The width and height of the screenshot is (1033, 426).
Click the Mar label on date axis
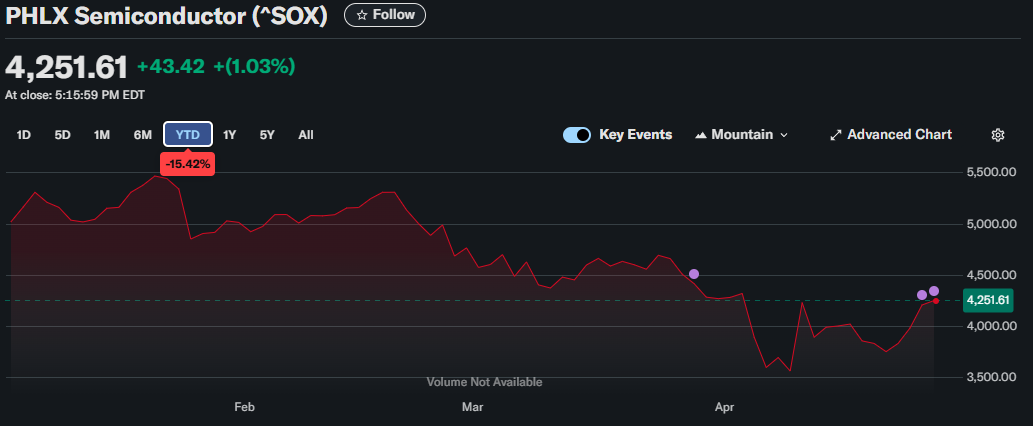point(472,408)
